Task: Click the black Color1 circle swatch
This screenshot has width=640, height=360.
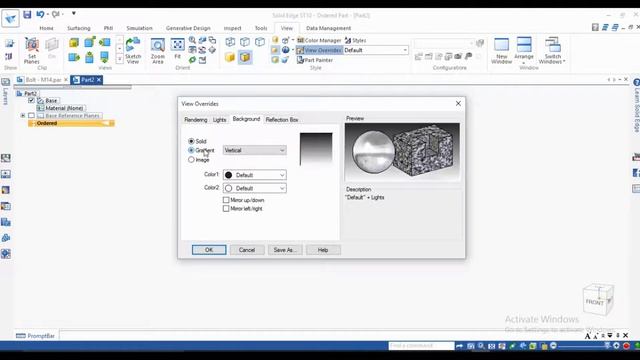Action: [229, 175]
